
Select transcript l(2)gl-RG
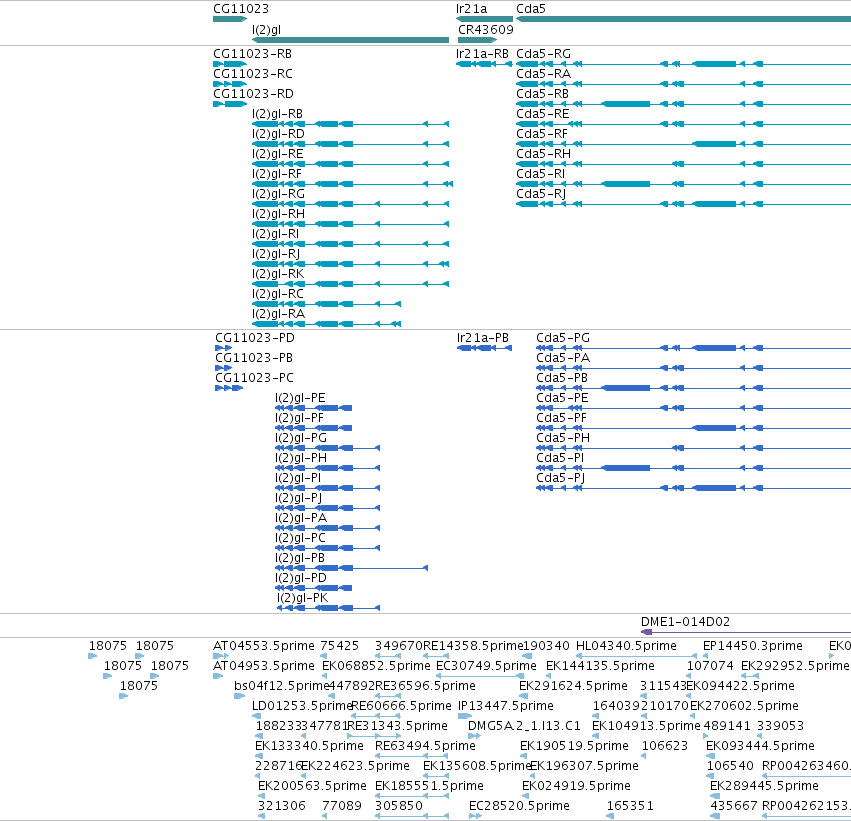[x=278, y=194]
